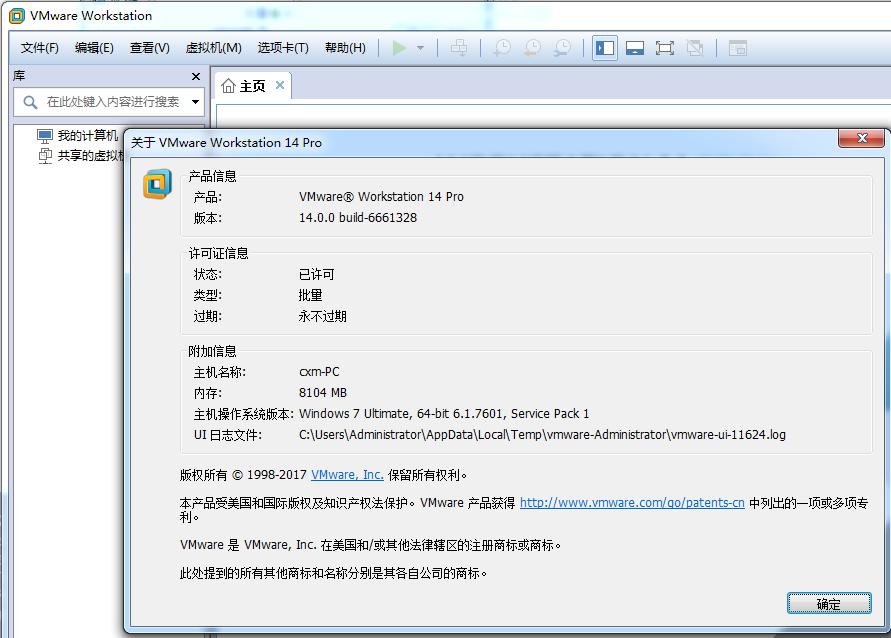Toggle the show library panel icon
The image size is (891, 638).
[x=605, y=48]
